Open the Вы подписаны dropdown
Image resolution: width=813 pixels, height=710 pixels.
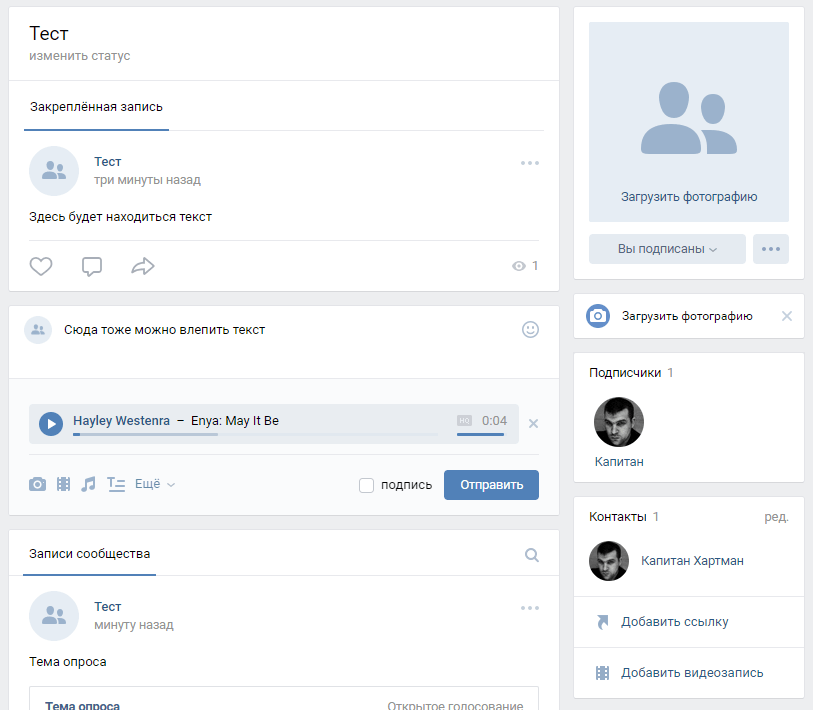tap(667, 249)
